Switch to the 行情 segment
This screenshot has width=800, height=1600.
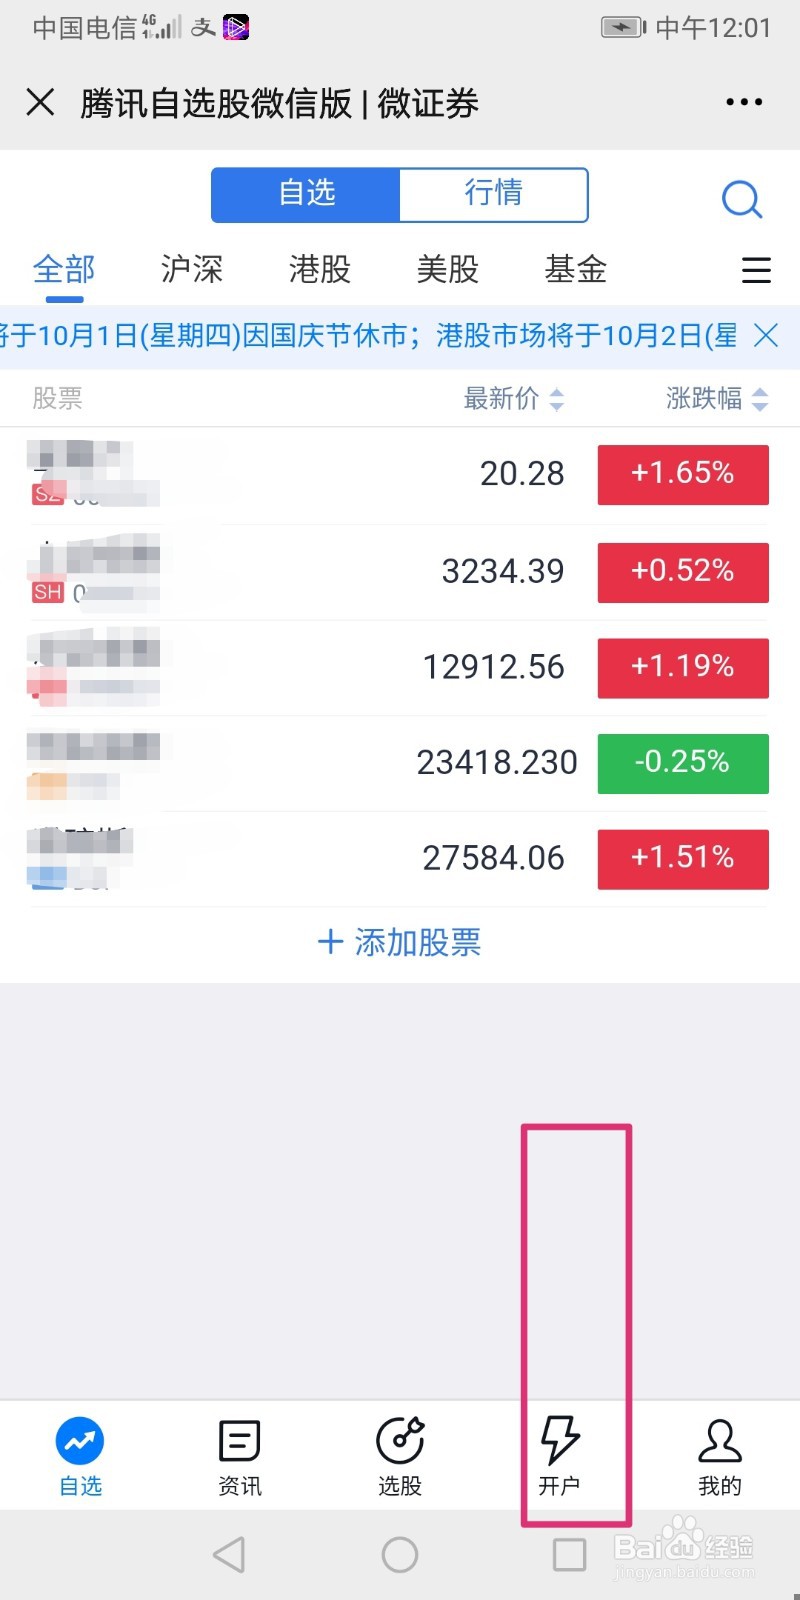point(494,194)
